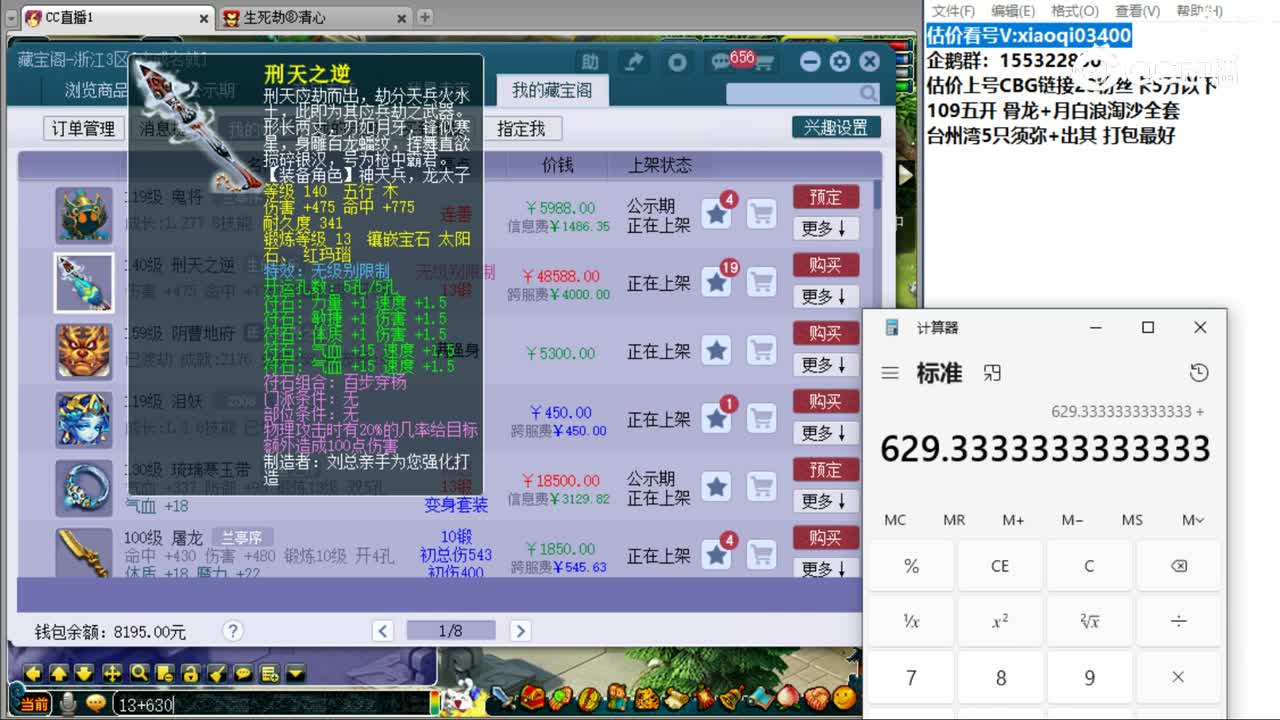Expand 更多 dropdown for ¥450.00 listing

tap(825, 432)
